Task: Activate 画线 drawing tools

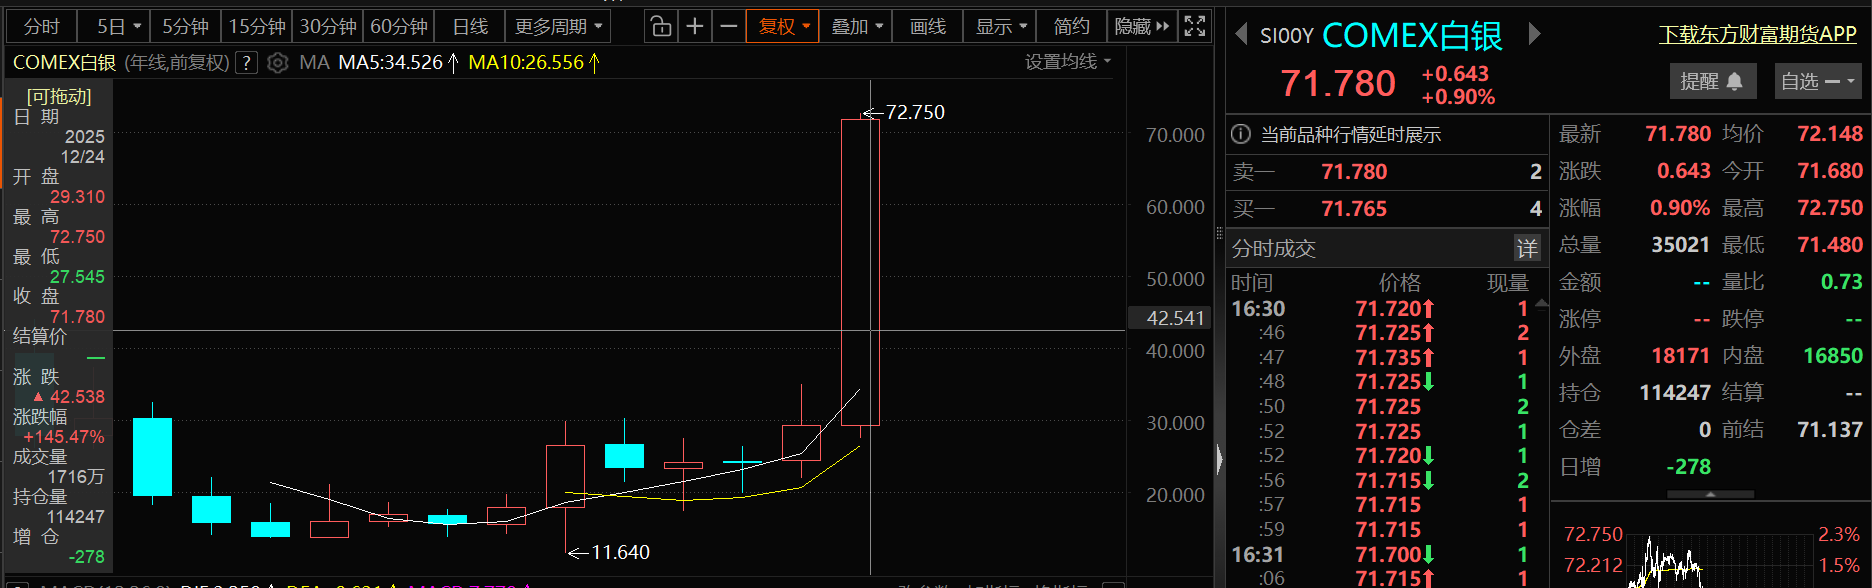Action: [928, 27]
